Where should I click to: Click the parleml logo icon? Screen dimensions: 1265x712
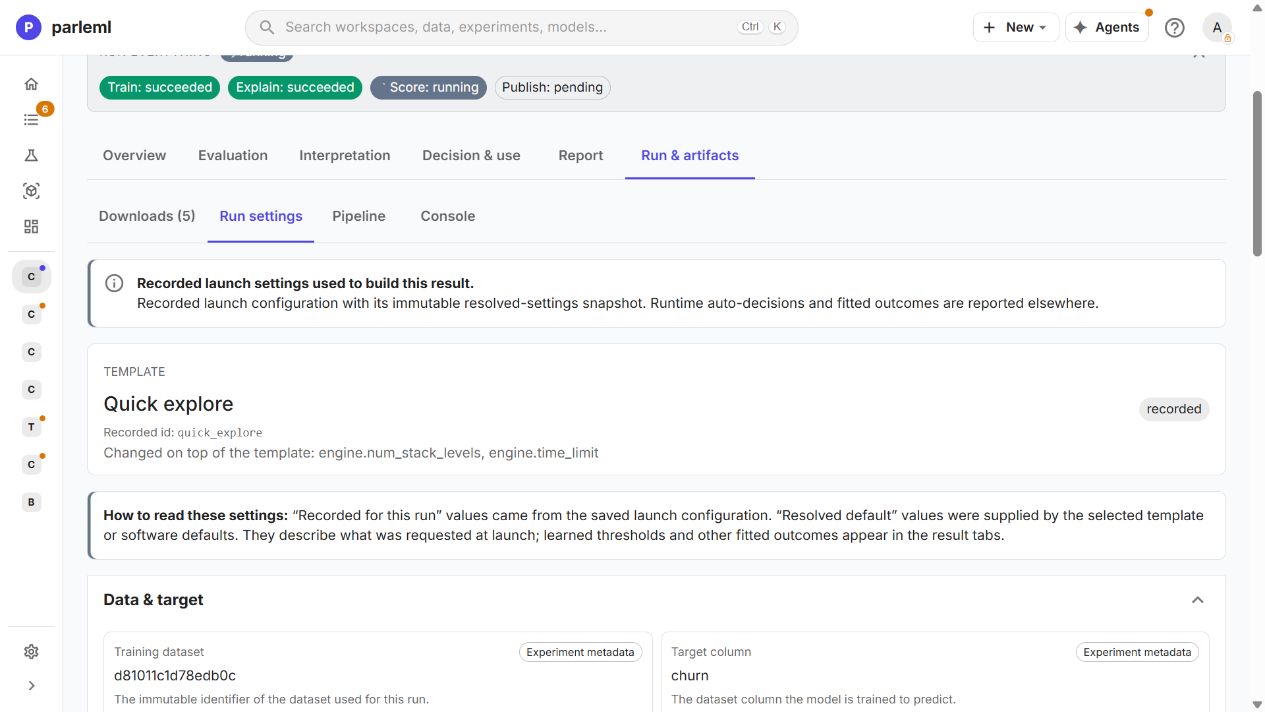[29, 27]
